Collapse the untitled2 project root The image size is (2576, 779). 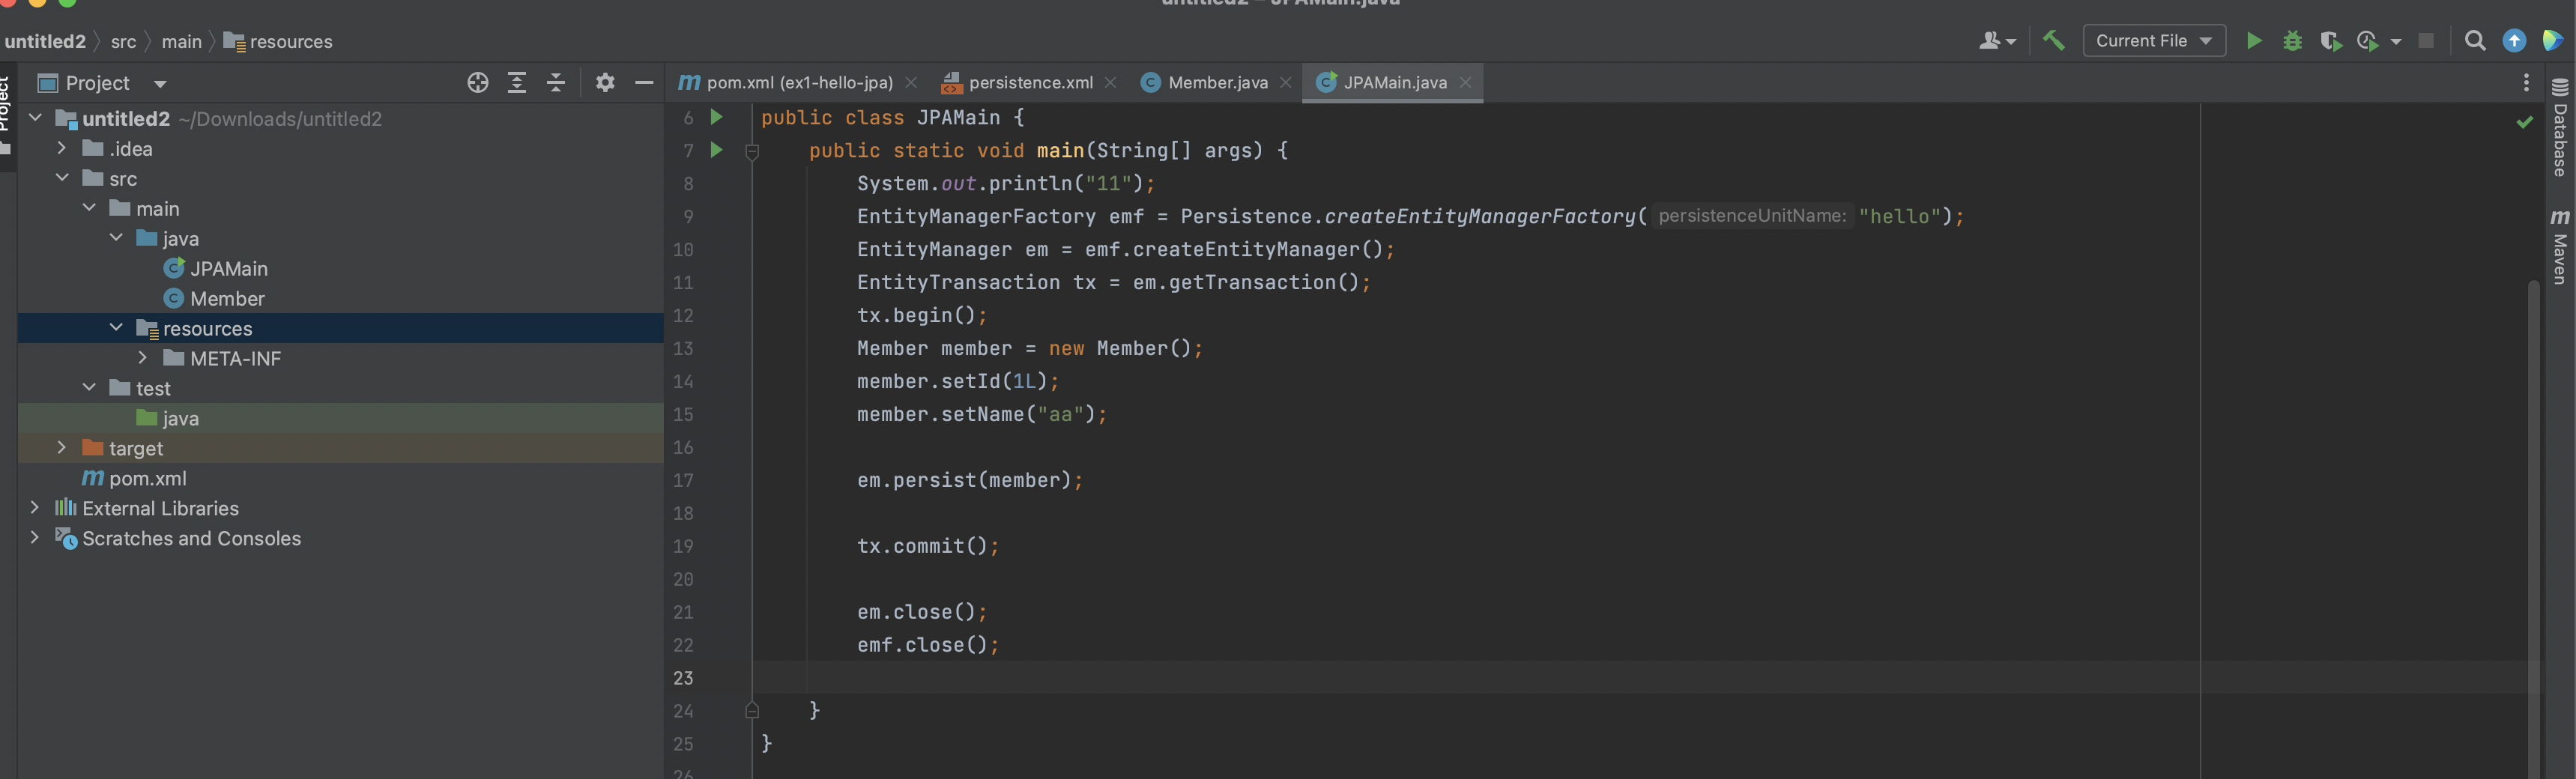coord(35,118)
